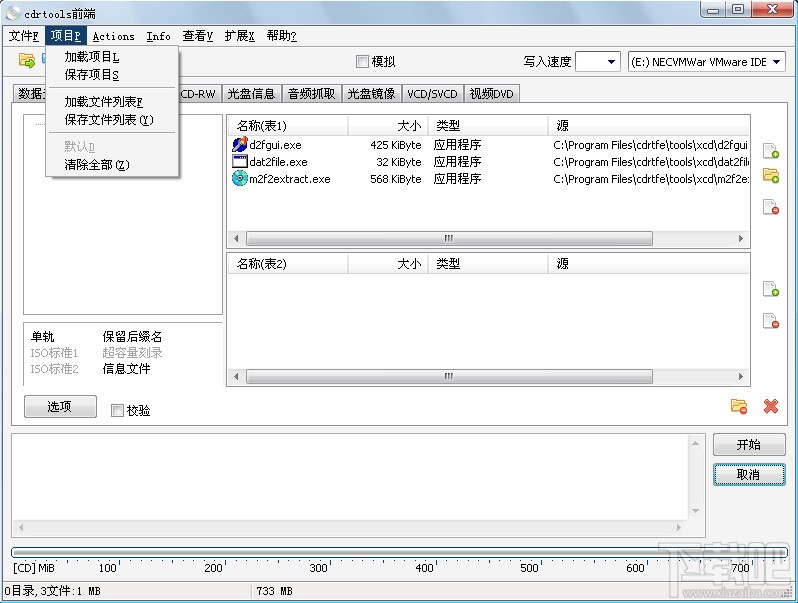Image resolution: width=798 pixels, height=603 pixels.
Task: Click the 取消 button
Action: point(749,474)
